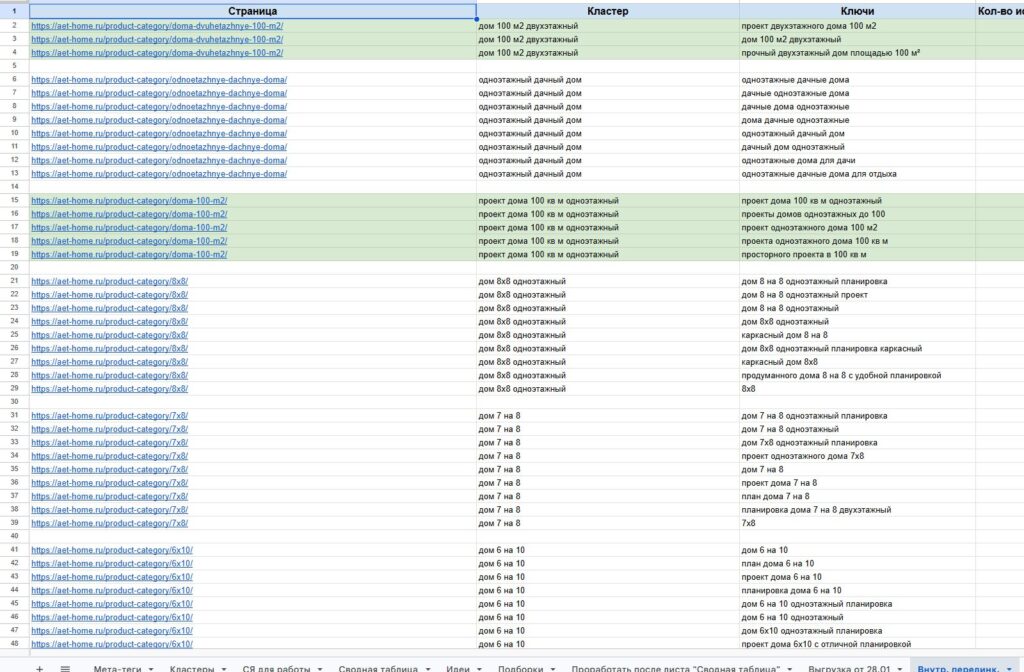Screen dimensions: 1024x672
Task: Select the cell "каркасный дом 8 на 8"
Action: pos(857,335)
